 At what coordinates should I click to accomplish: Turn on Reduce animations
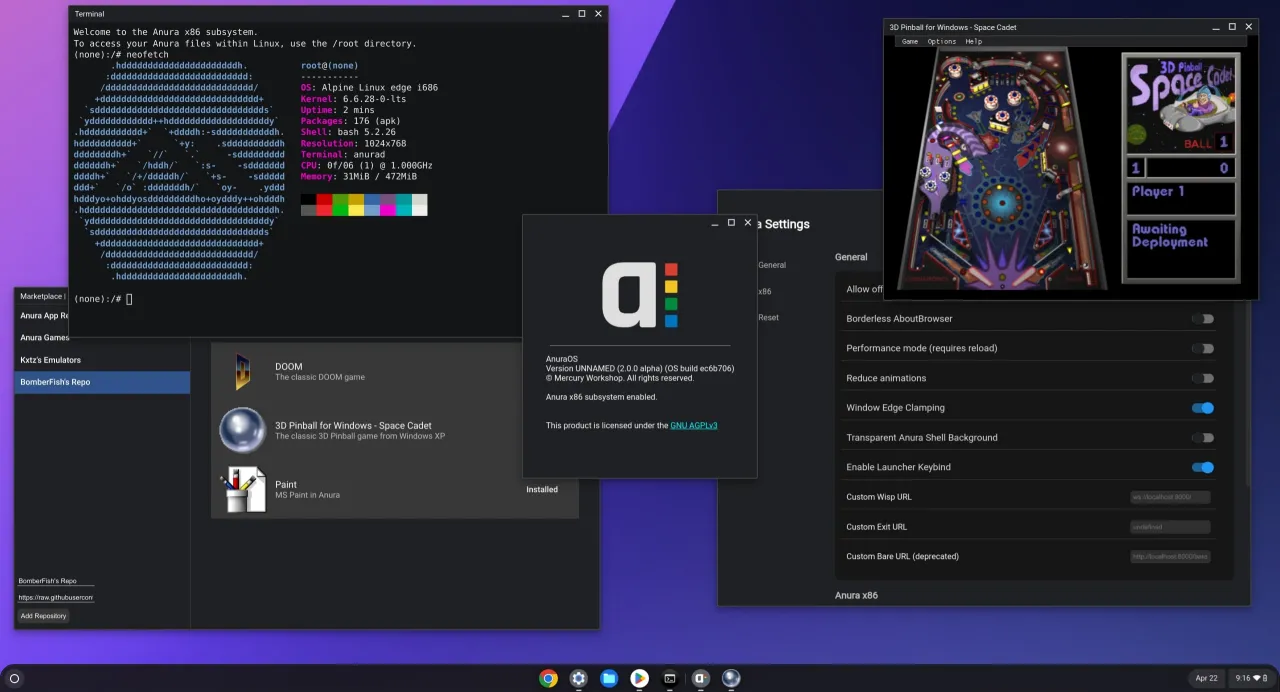coord(1203,378)
